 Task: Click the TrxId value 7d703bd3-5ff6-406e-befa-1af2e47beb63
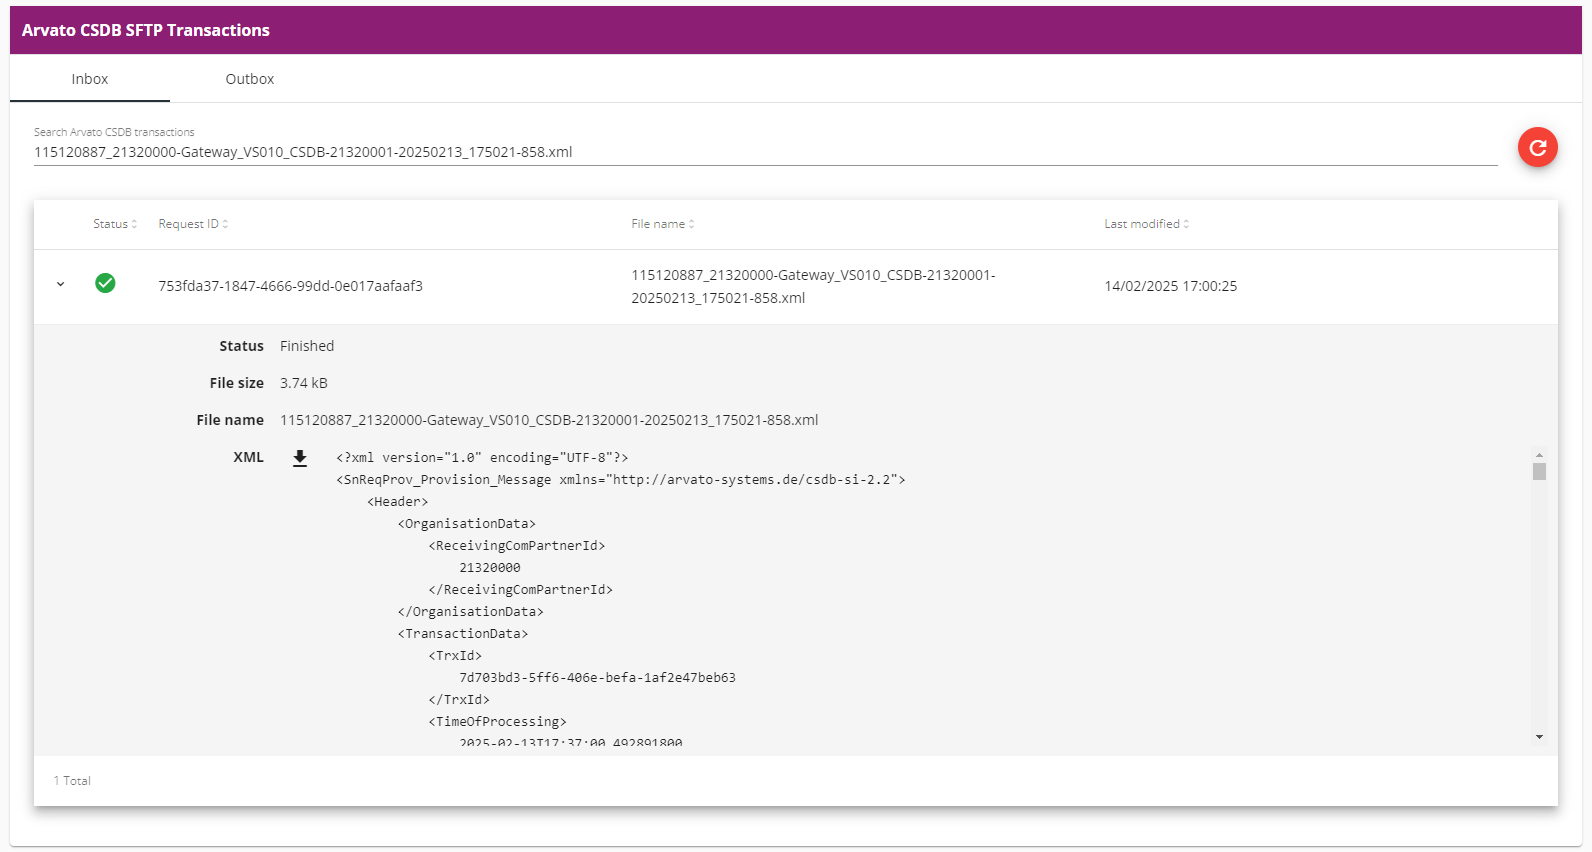(597, 678)
